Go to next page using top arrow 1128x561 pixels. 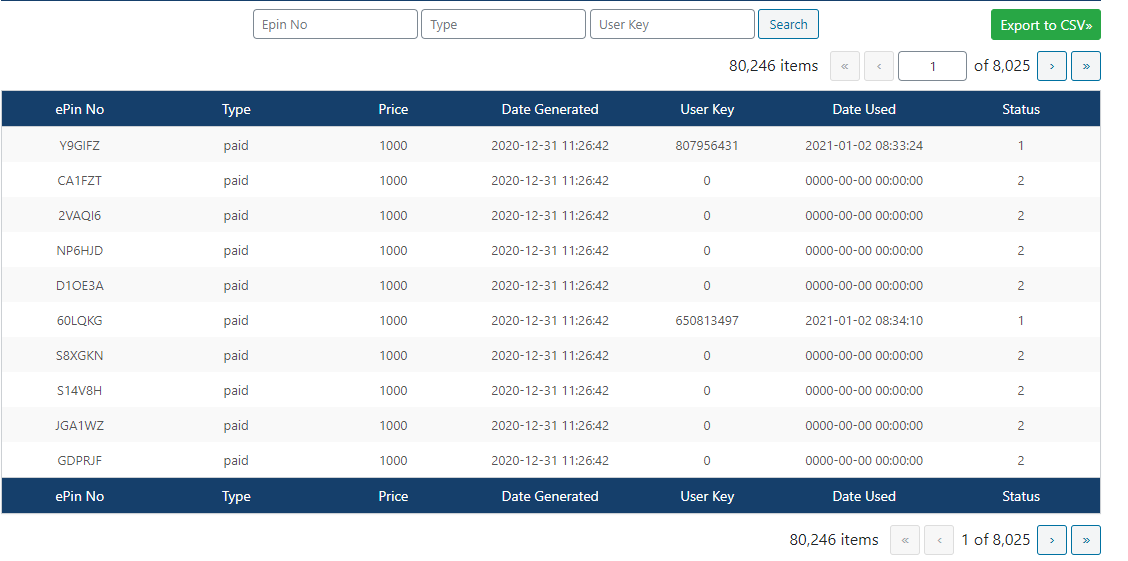pos(1051,66)
